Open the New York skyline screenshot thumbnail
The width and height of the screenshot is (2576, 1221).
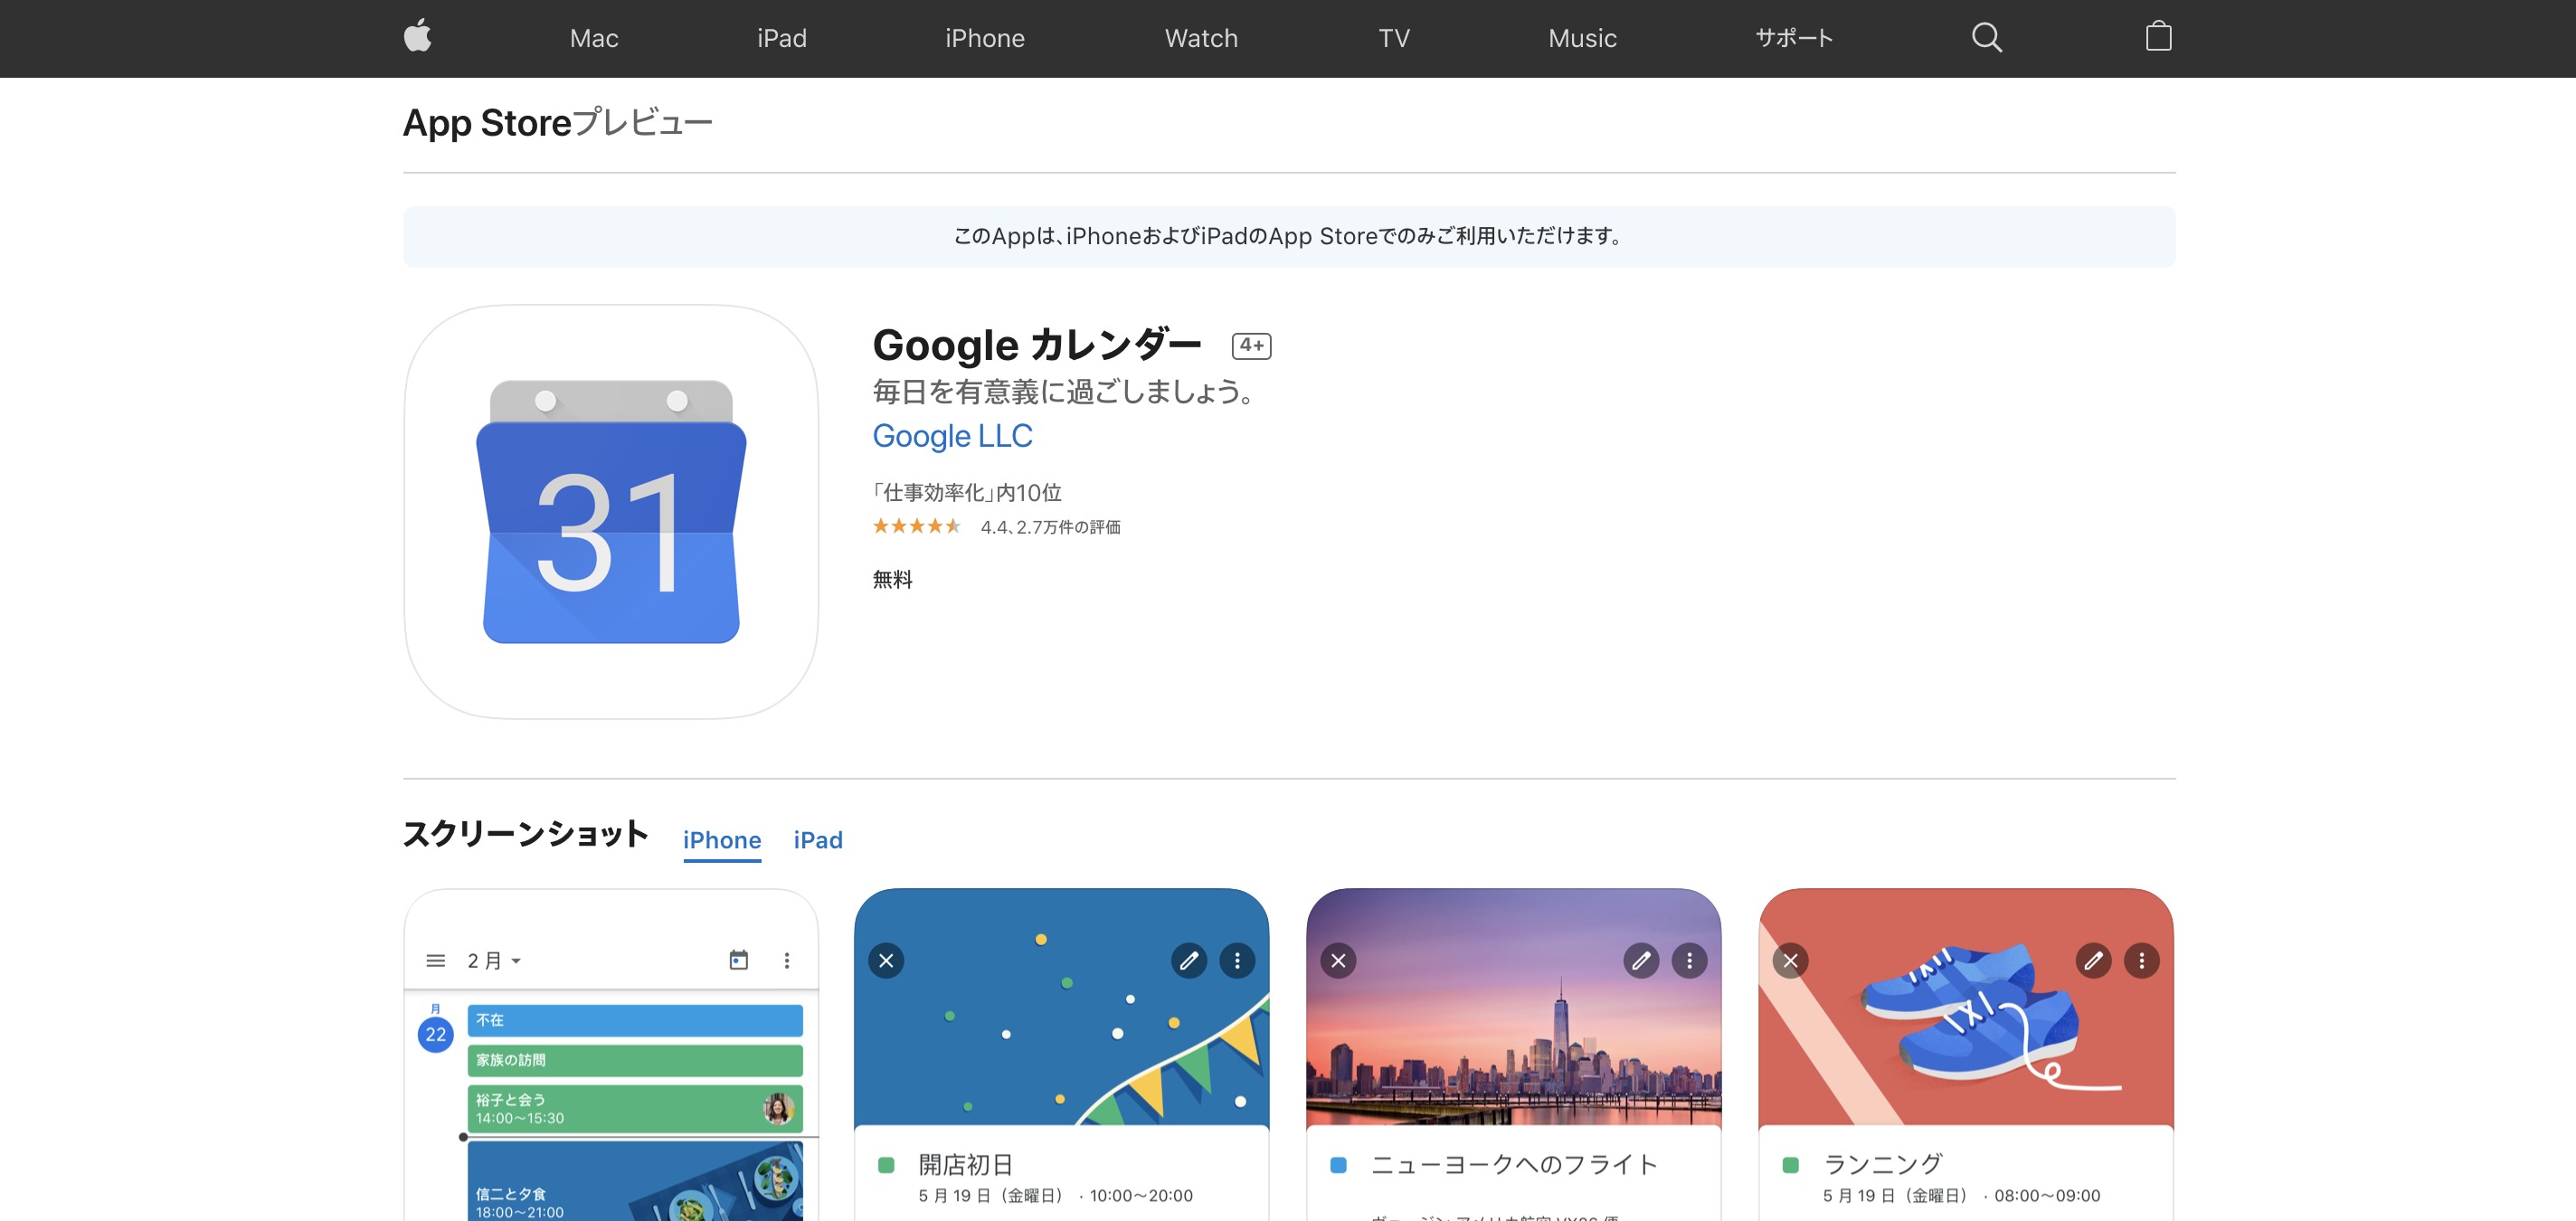coord(1514,1055)
